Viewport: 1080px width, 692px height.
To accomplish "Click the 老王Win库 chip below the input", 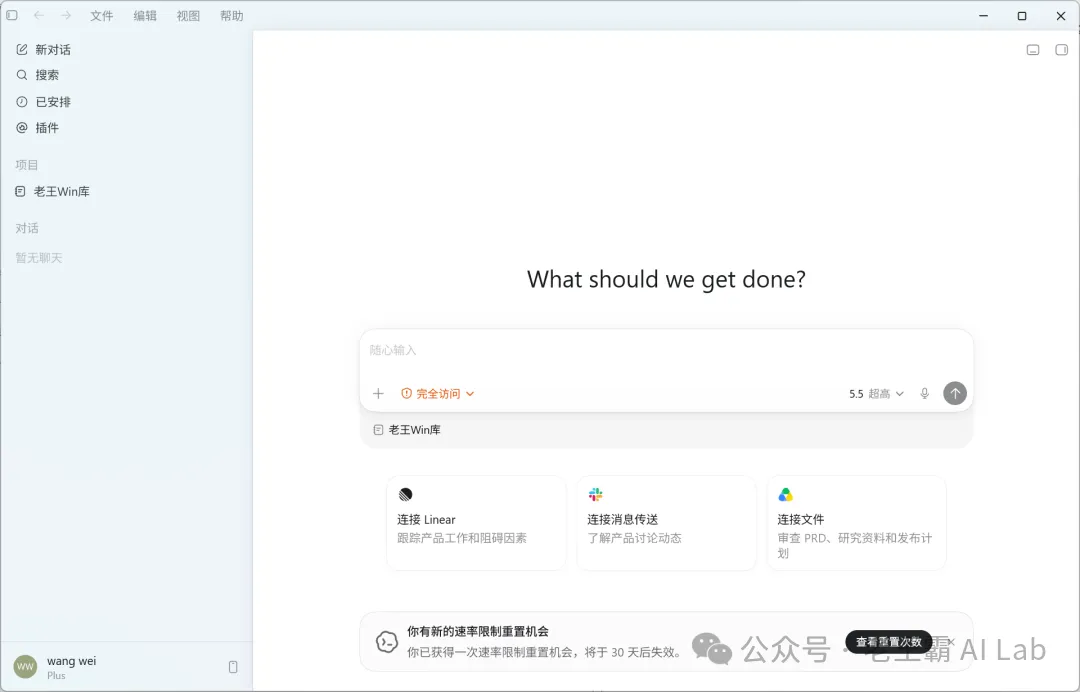I will tap(407, 430).
